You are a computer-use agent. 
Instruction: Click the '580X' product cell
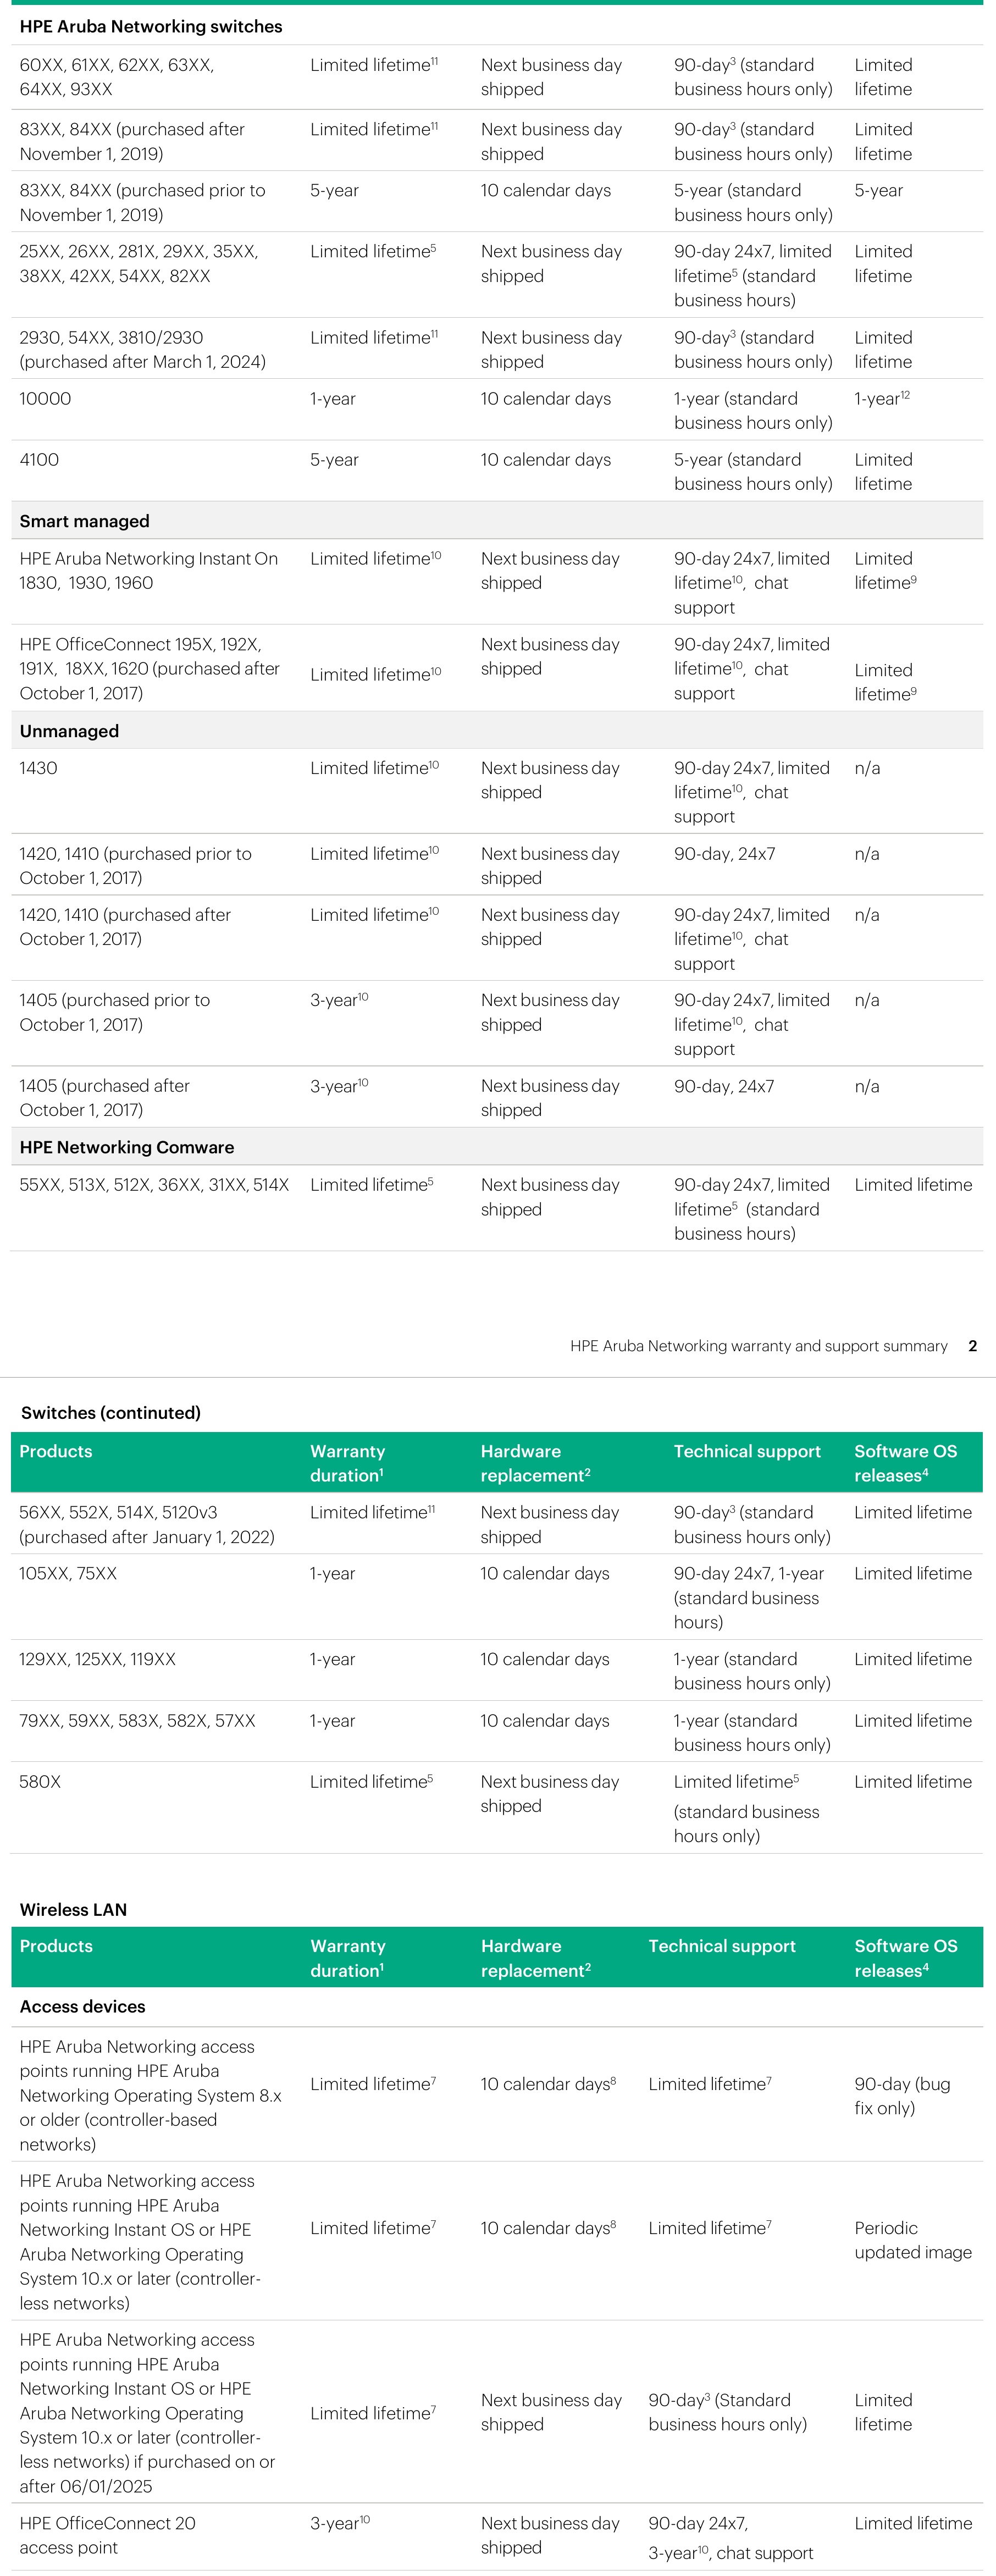[40, 1782]
